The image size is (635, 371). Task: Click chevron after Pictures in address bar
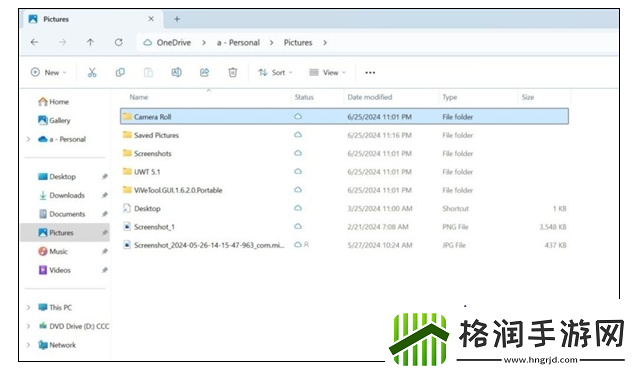[325, 43]
